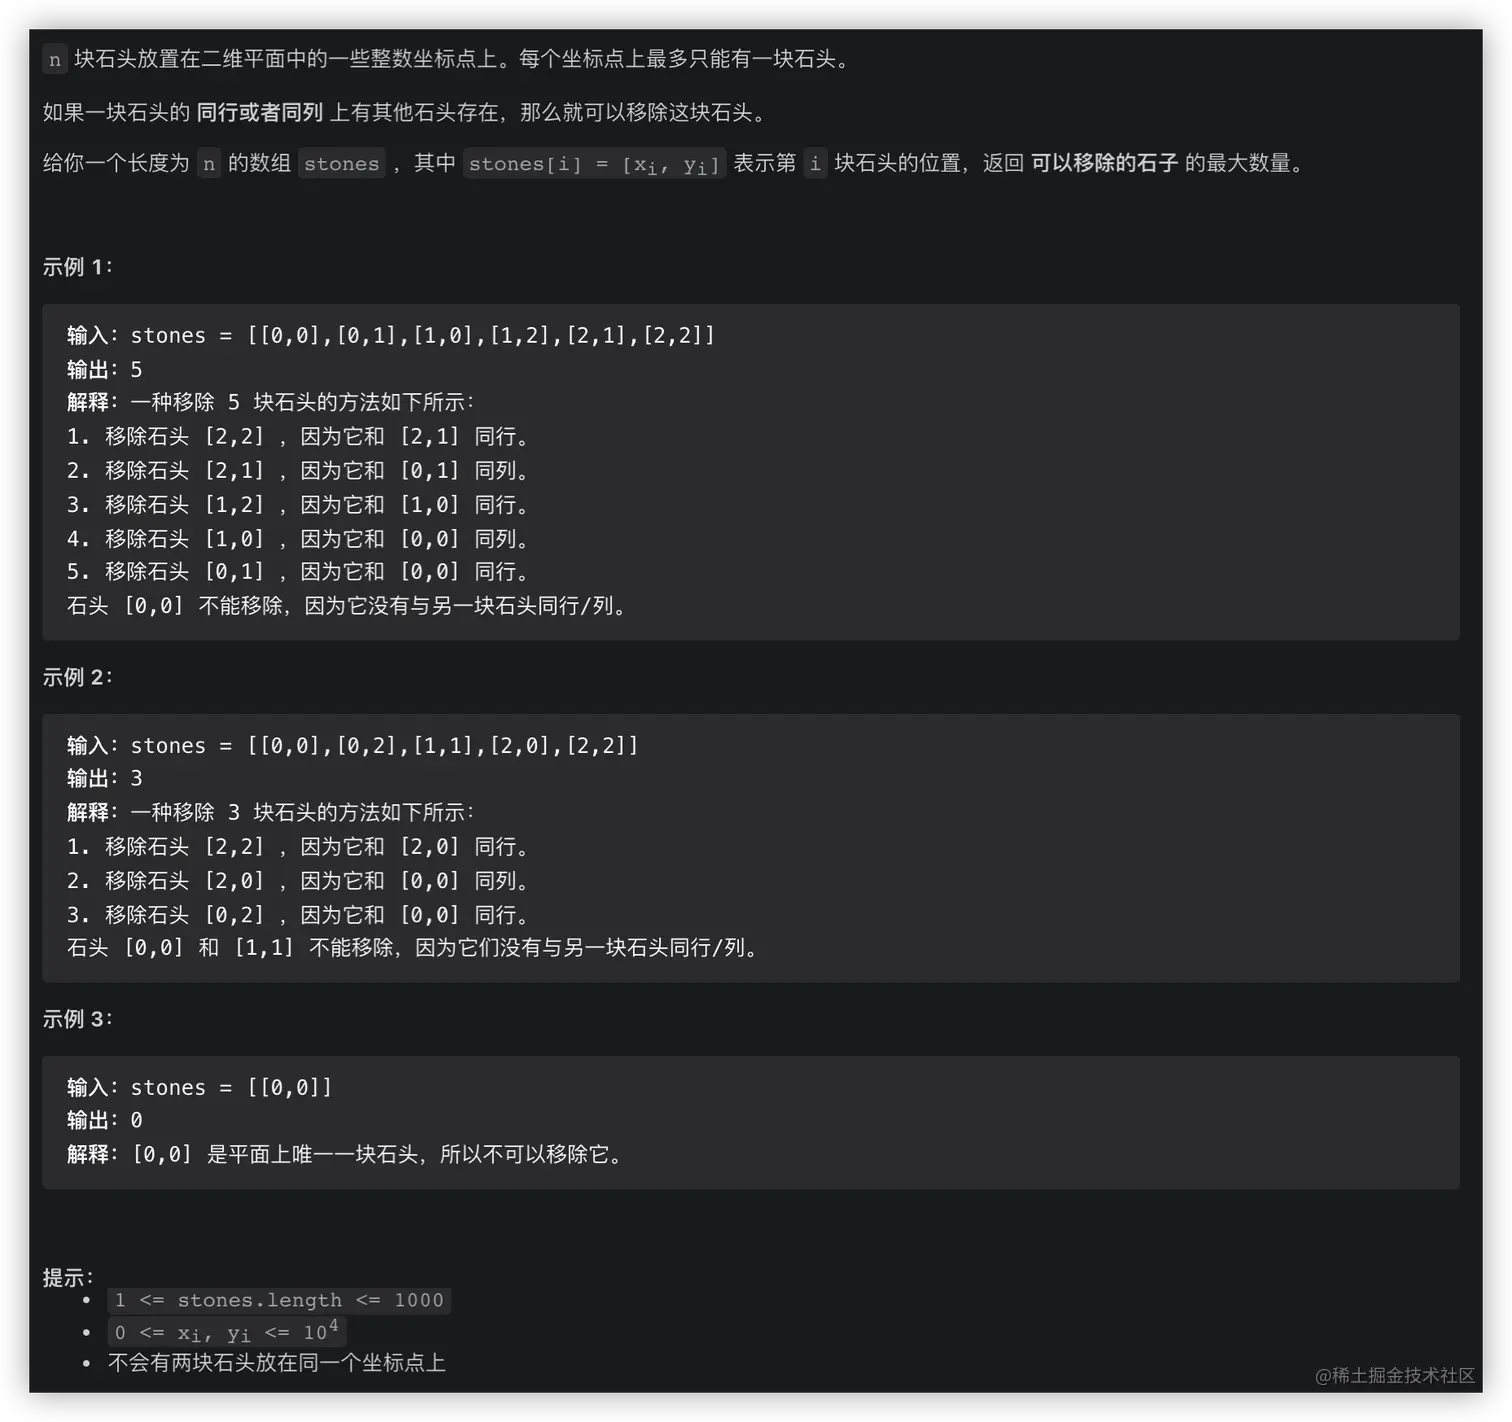Click the constraint "1 <= stones.length <= 1000"

[x=279, y=1301]
